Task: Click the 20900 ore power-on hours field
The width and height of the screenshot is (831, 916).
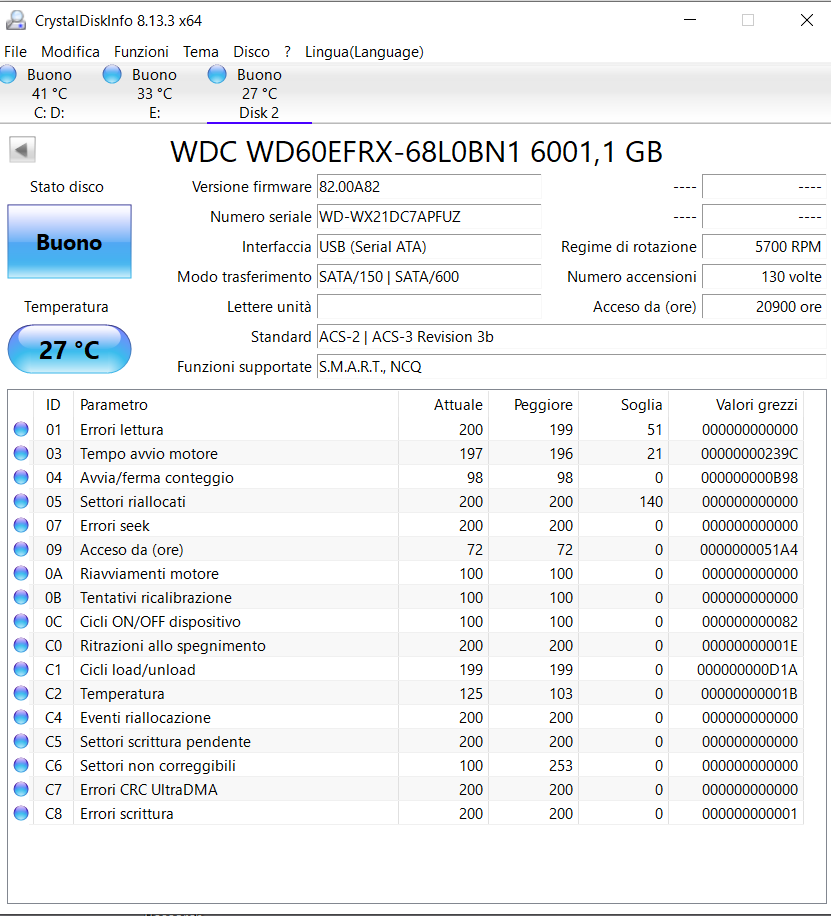Action: tap(764, 307)
